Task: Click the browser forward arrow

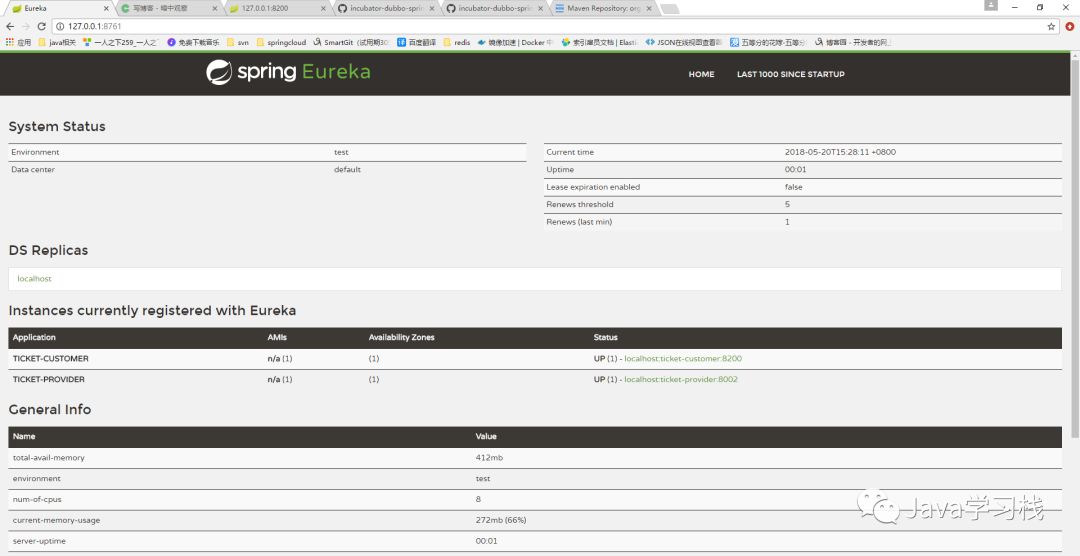Action: click(x=25, y=26)
